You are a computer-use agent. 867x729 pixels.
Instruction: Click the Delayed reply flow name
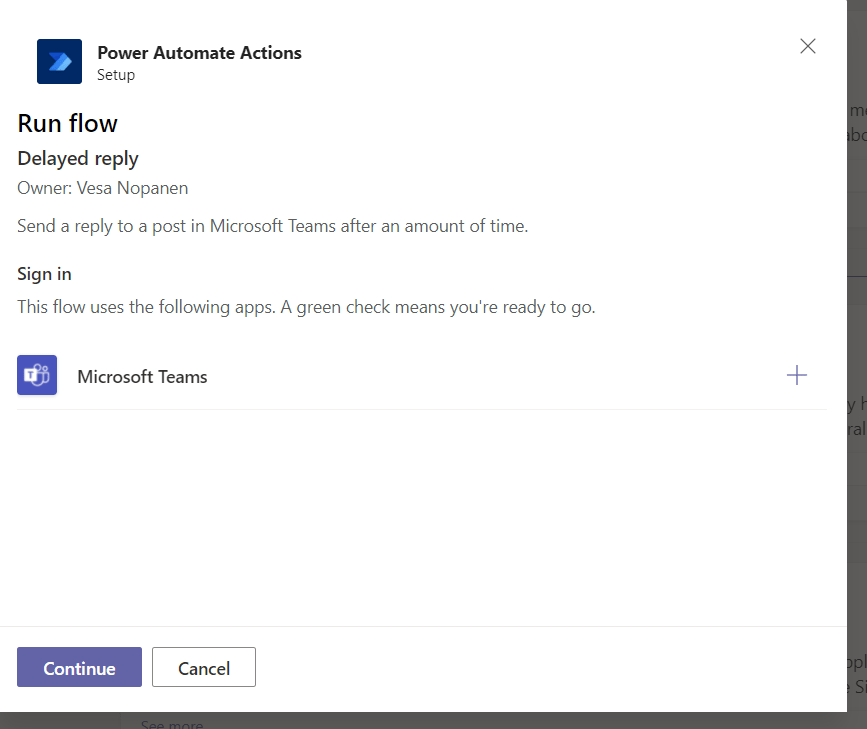(x=78, y=158)
